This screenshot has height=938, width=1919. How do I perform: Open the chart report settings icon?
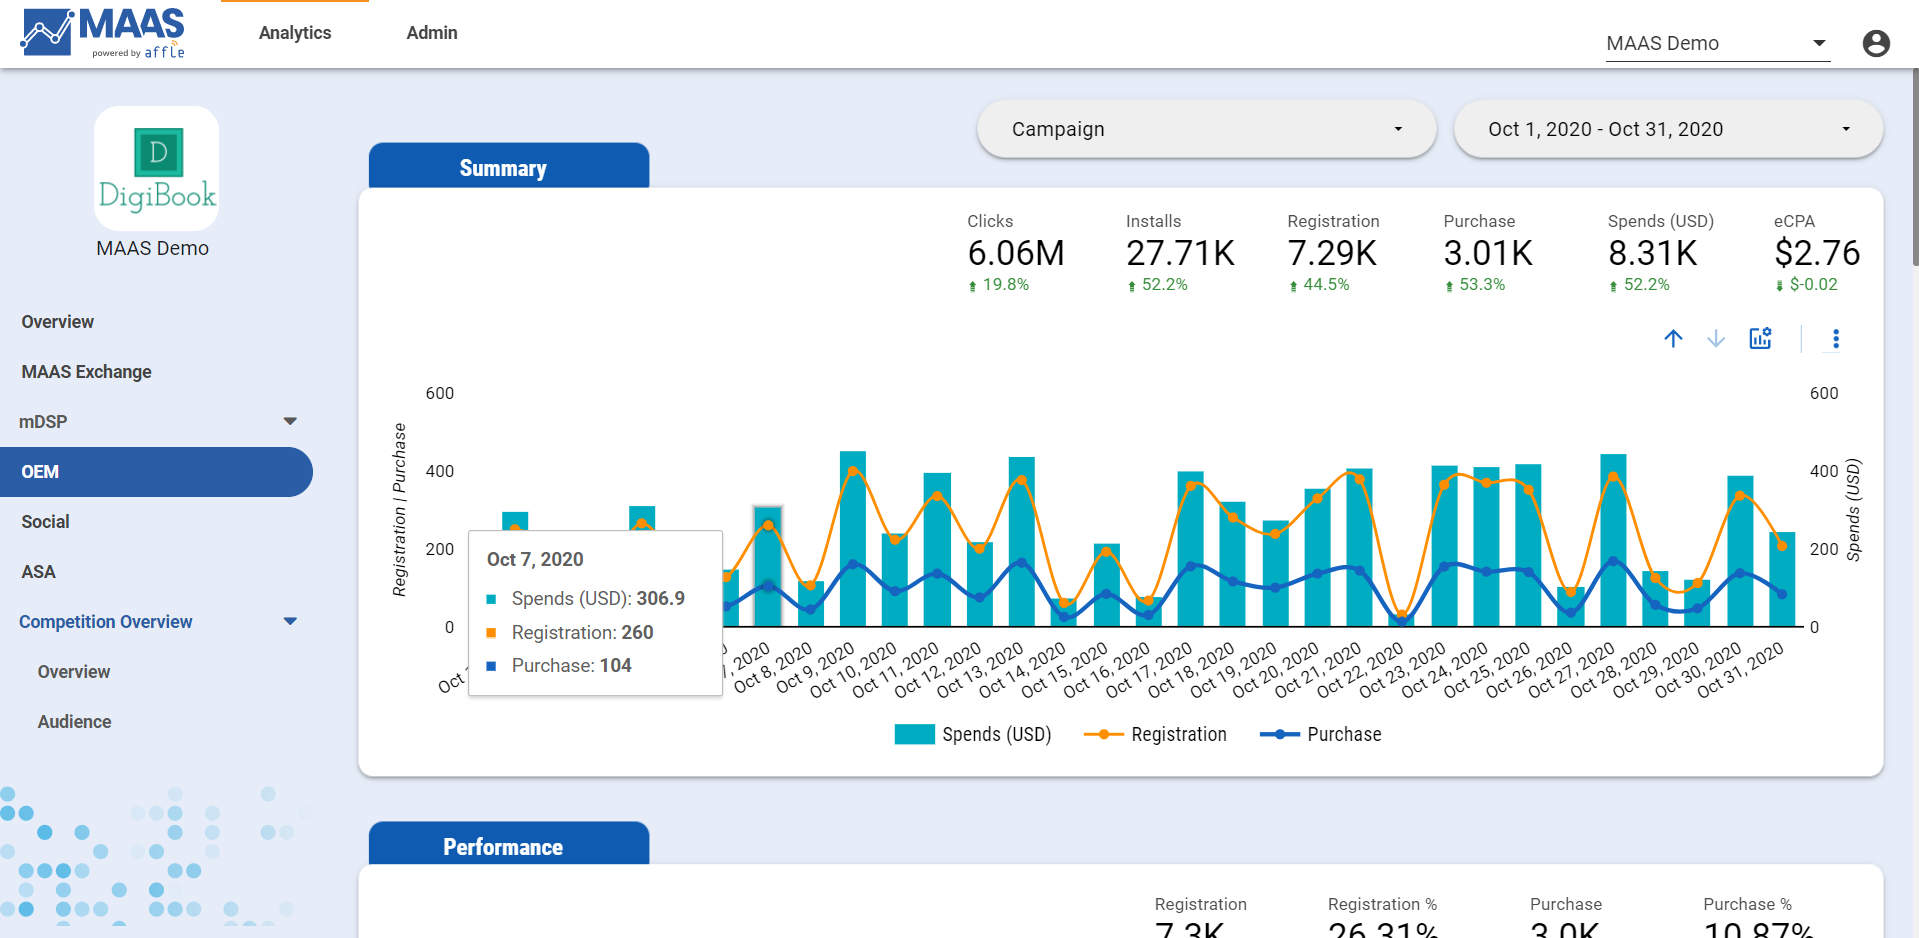pyautogui.click(x=1760, y=338)
